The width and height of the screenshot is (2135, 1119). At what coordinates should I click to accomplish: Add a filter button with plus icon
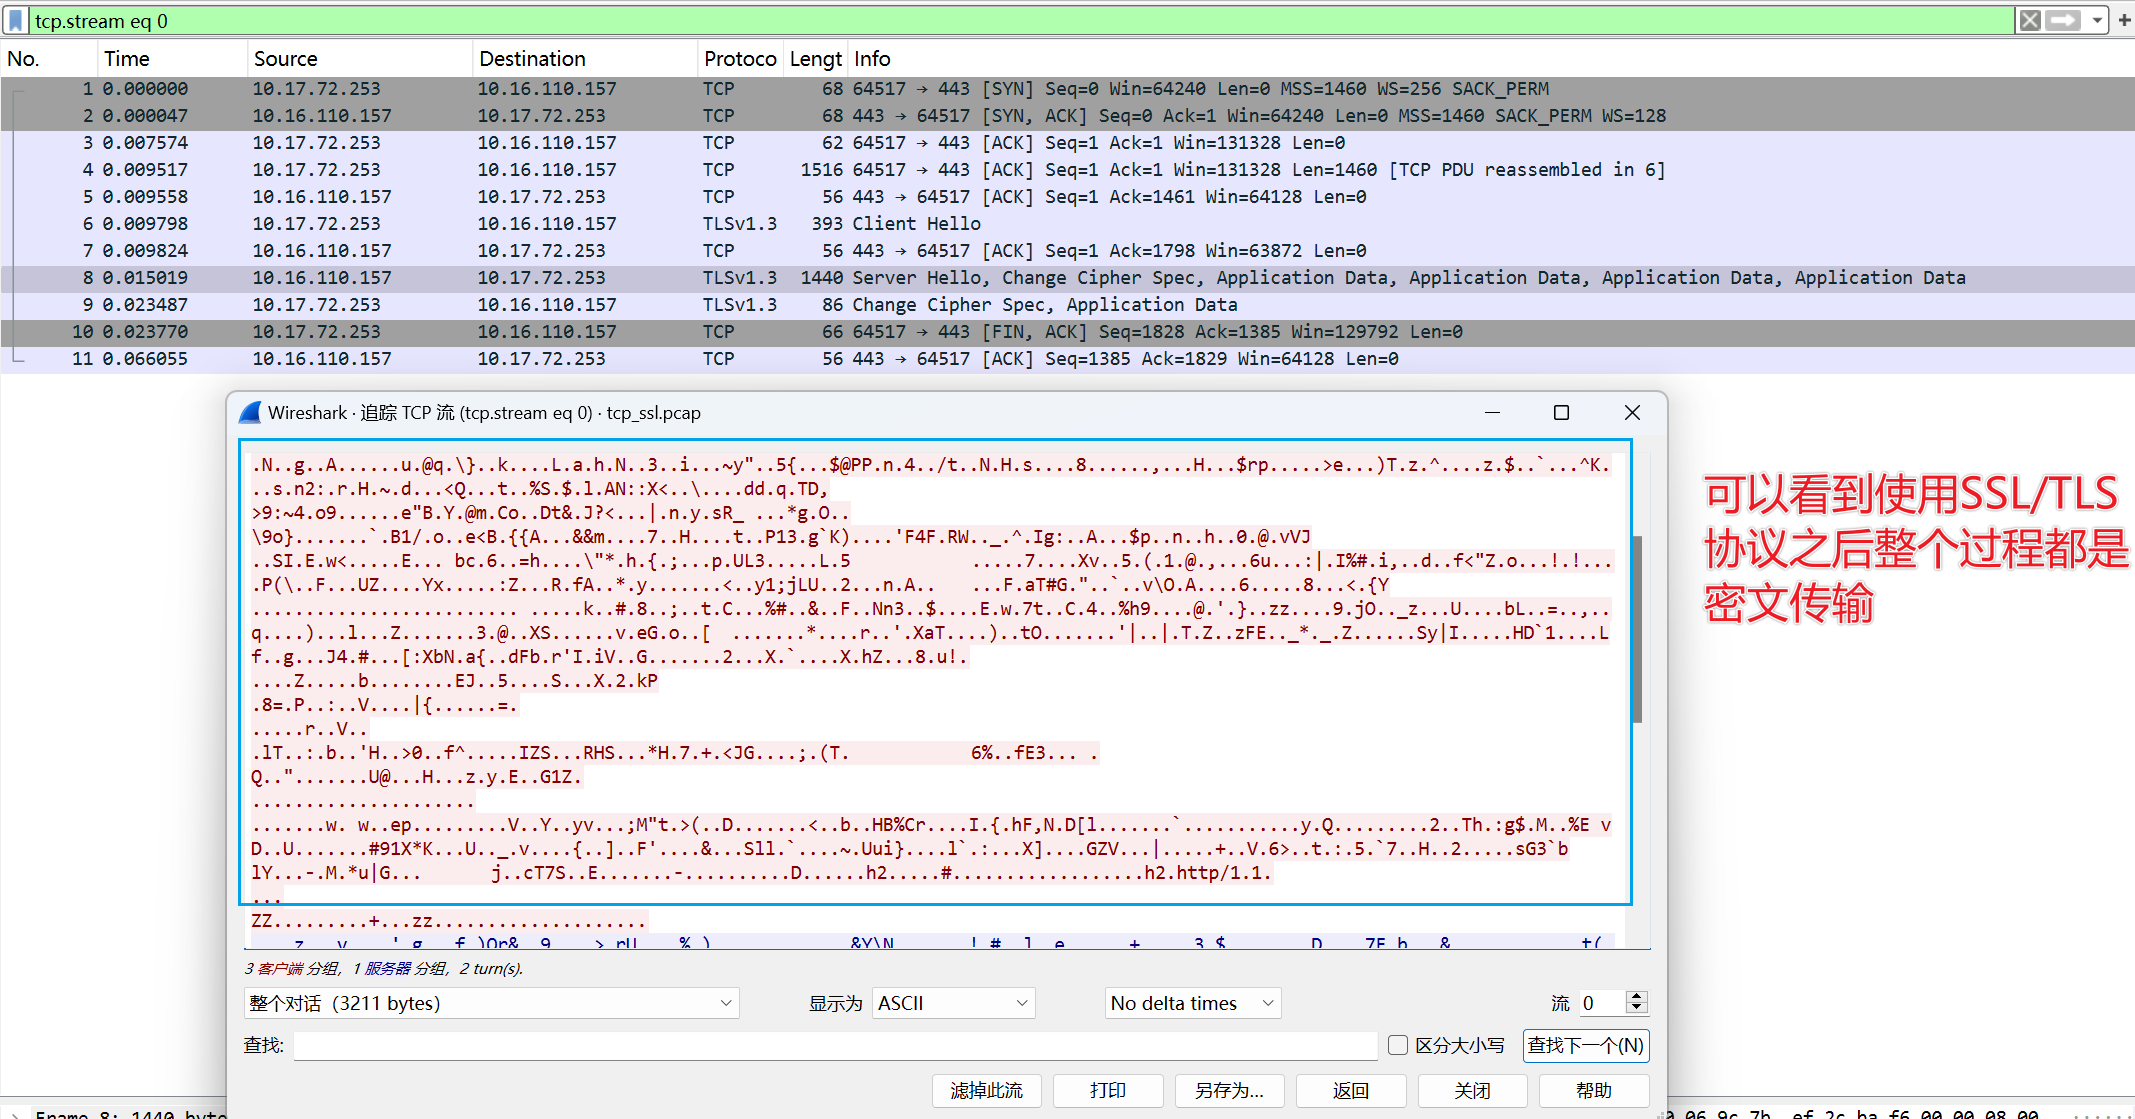coord(2124,21)
